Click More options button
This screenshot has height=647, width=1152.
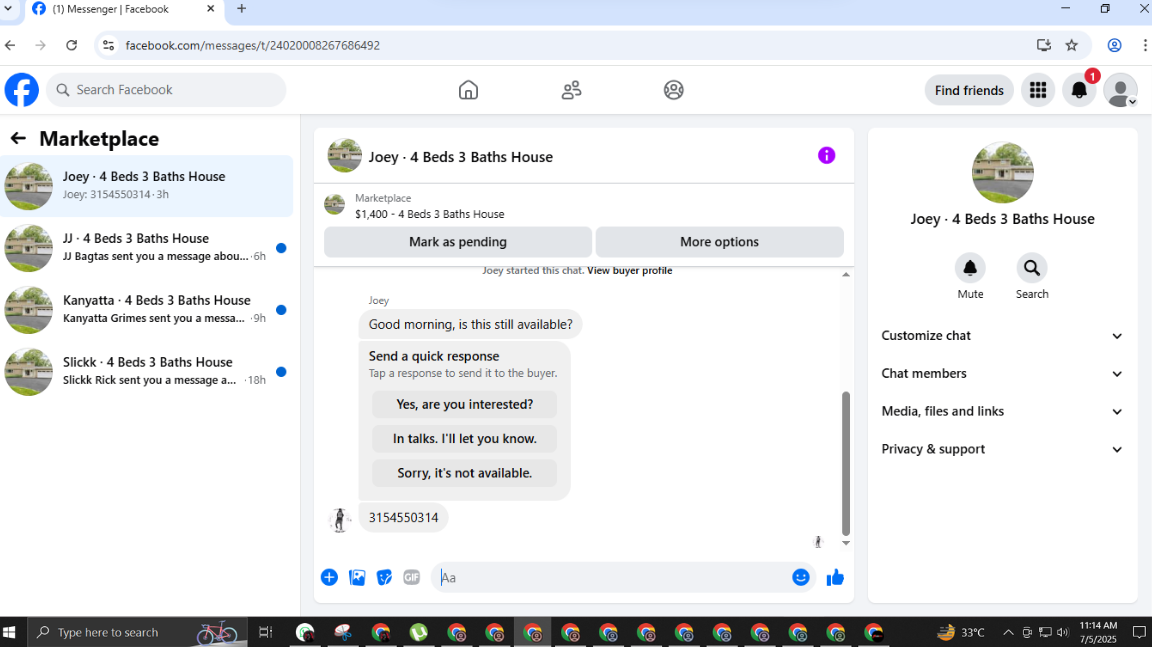[719, 242]
